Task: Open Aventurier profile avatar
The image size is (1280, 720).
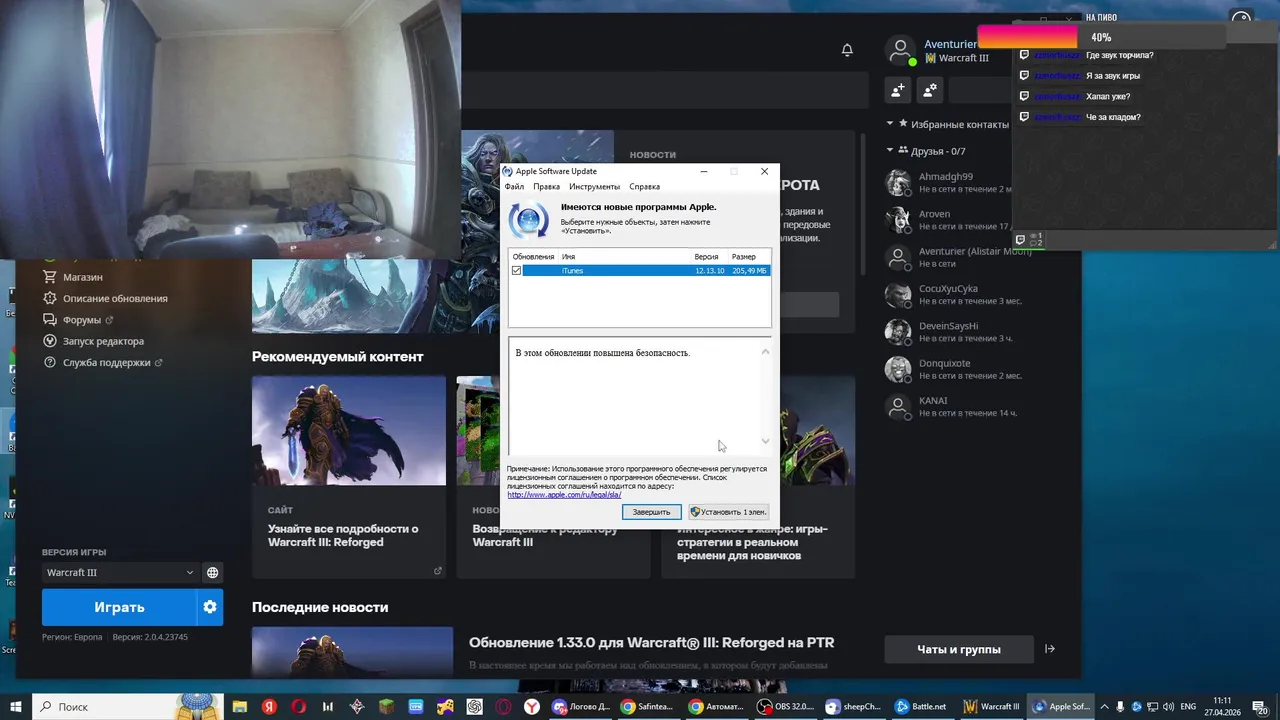Action: [x=900, y=50]
